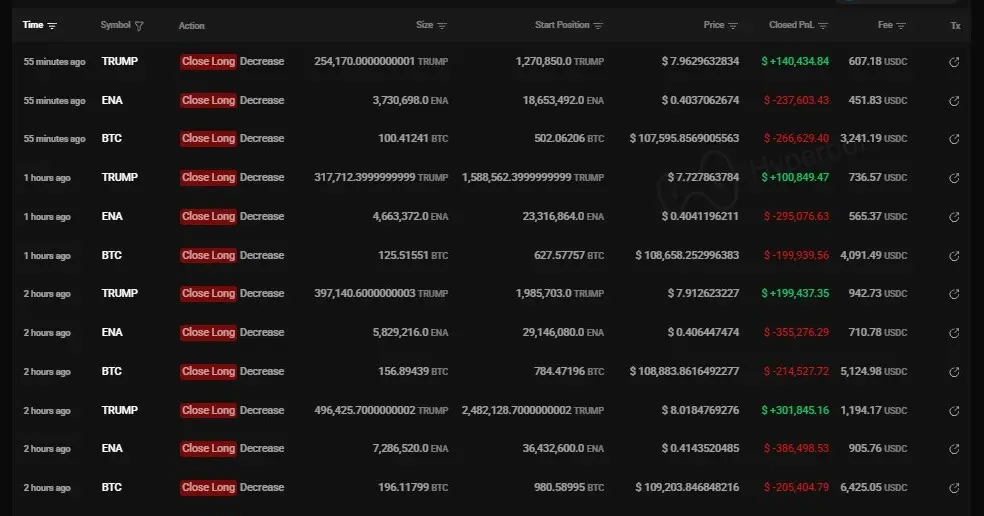Click Close Long badge on $107,595.8569005563 row
This screenshot has height=516, width=984.
[208, 139]
